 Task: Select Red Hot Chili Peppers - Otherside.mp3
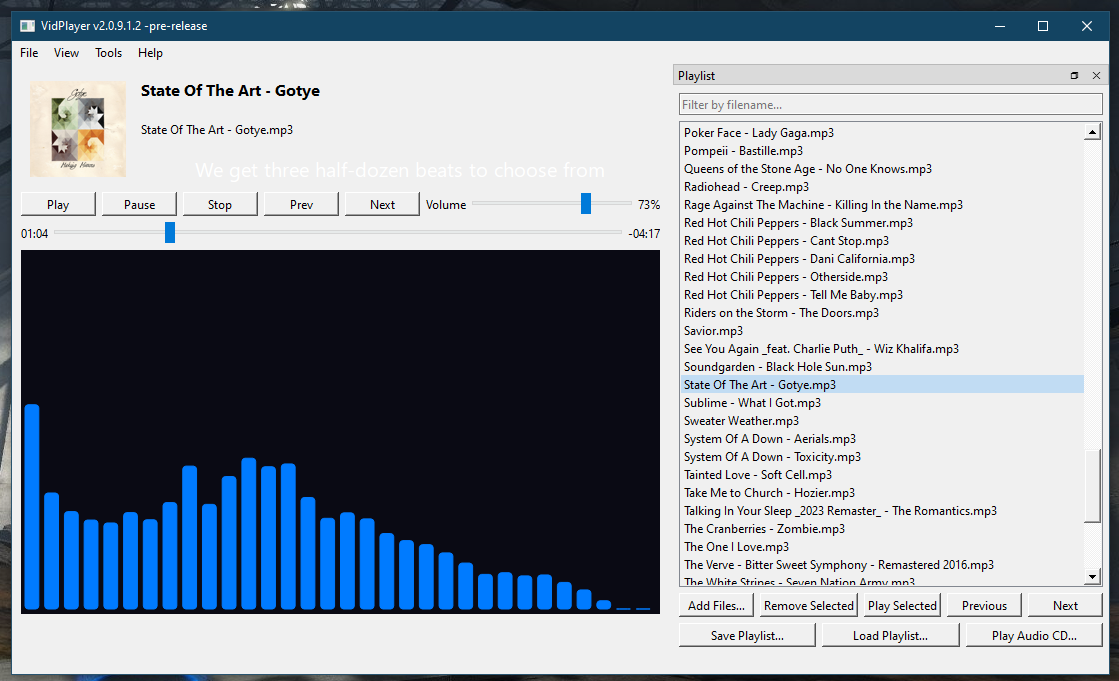click(882, 277)
